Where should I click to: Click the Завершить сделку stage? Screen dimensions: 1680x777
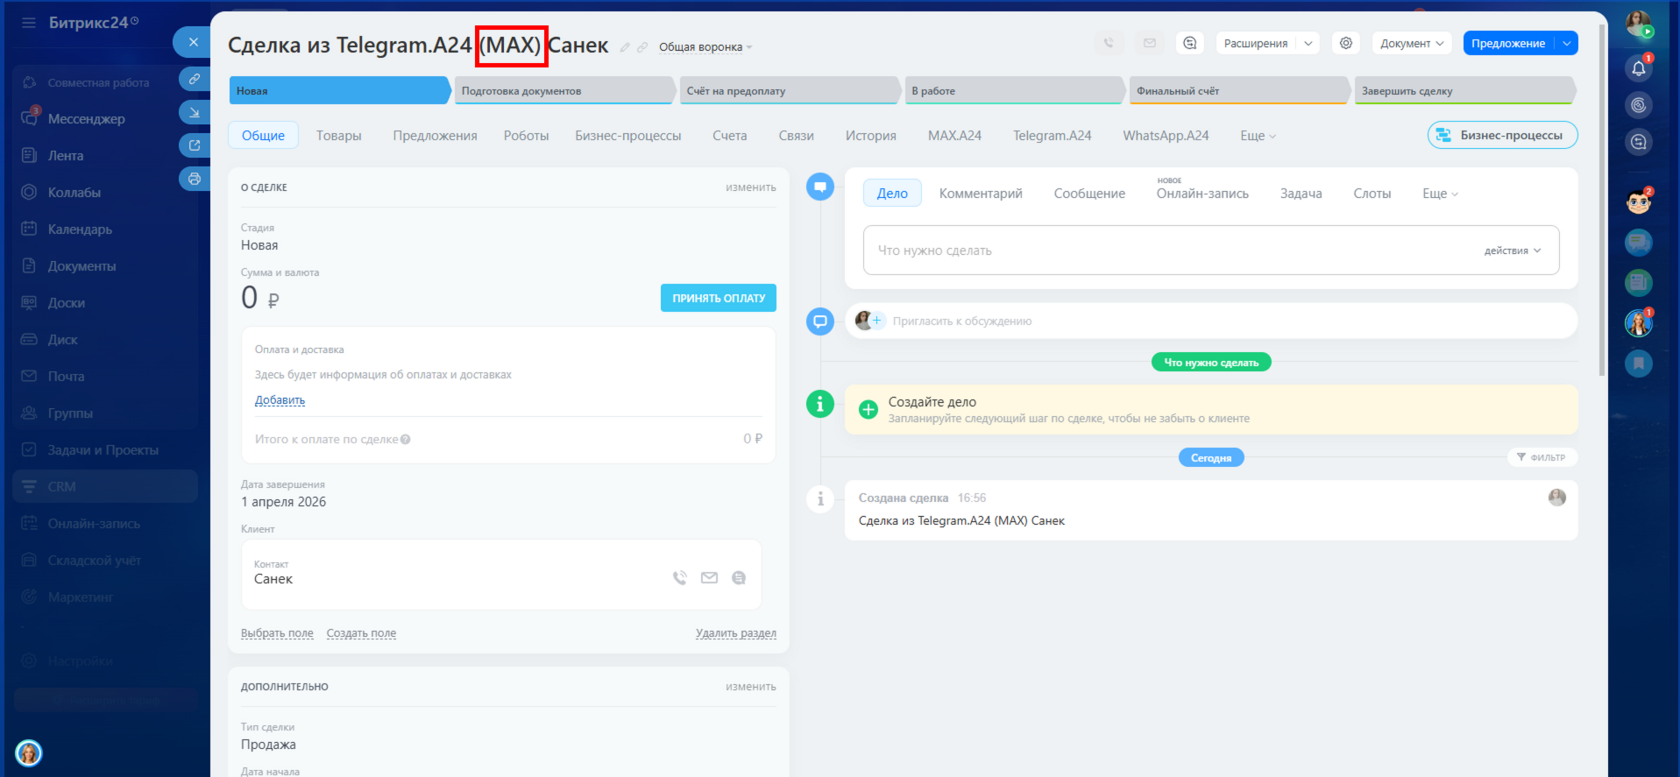pyautogui.click(x=1465, y=91)
